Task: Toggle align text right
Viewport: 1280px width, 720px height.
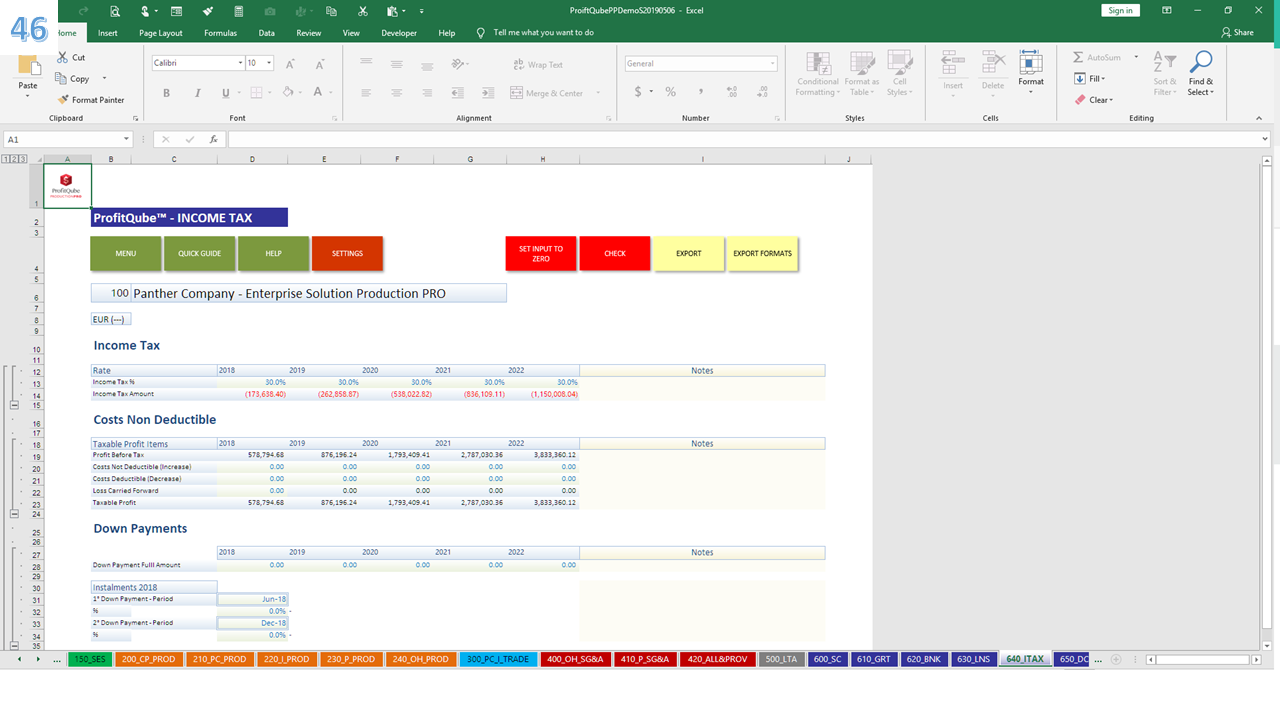Action: (427, 93)
